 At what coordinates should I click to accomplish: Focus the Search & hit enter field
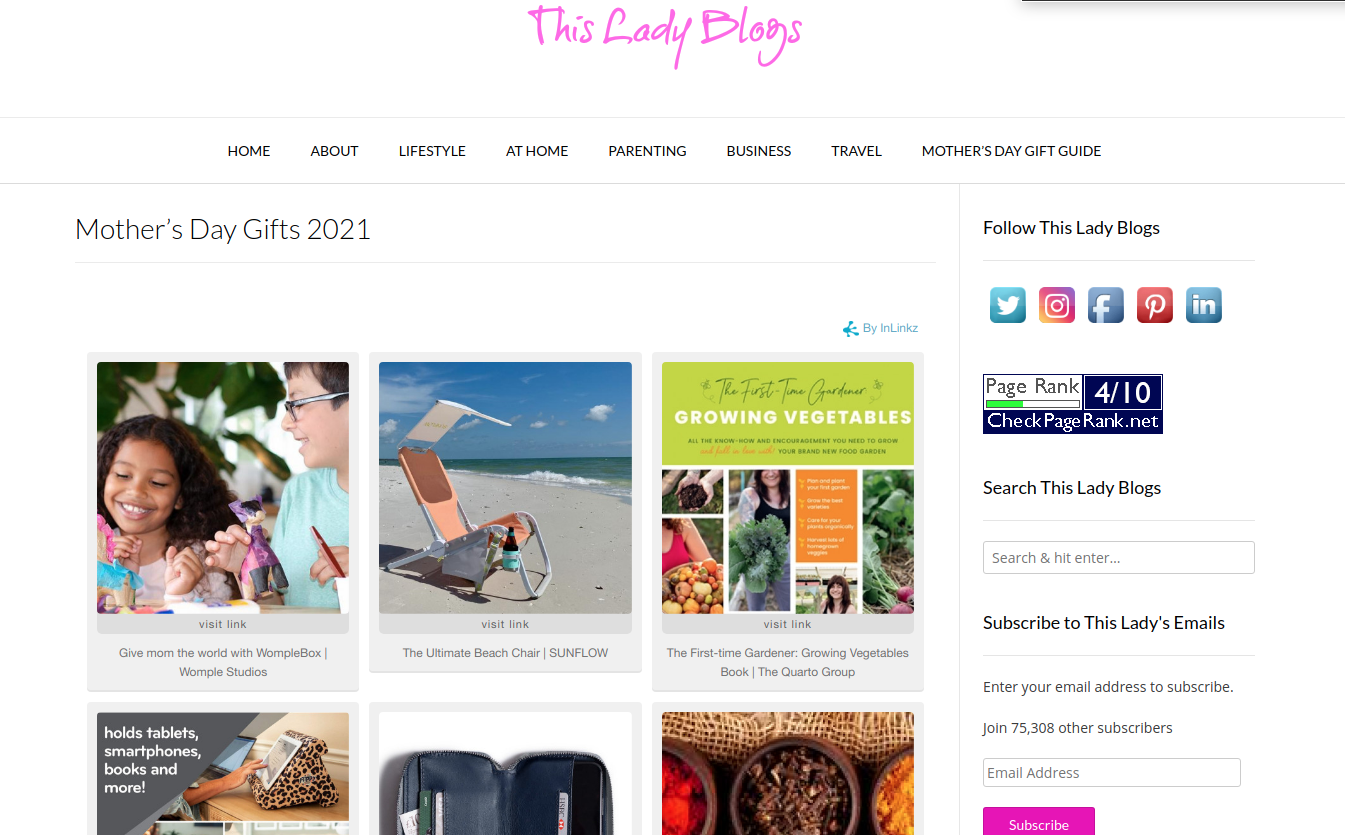point(1118,558)
